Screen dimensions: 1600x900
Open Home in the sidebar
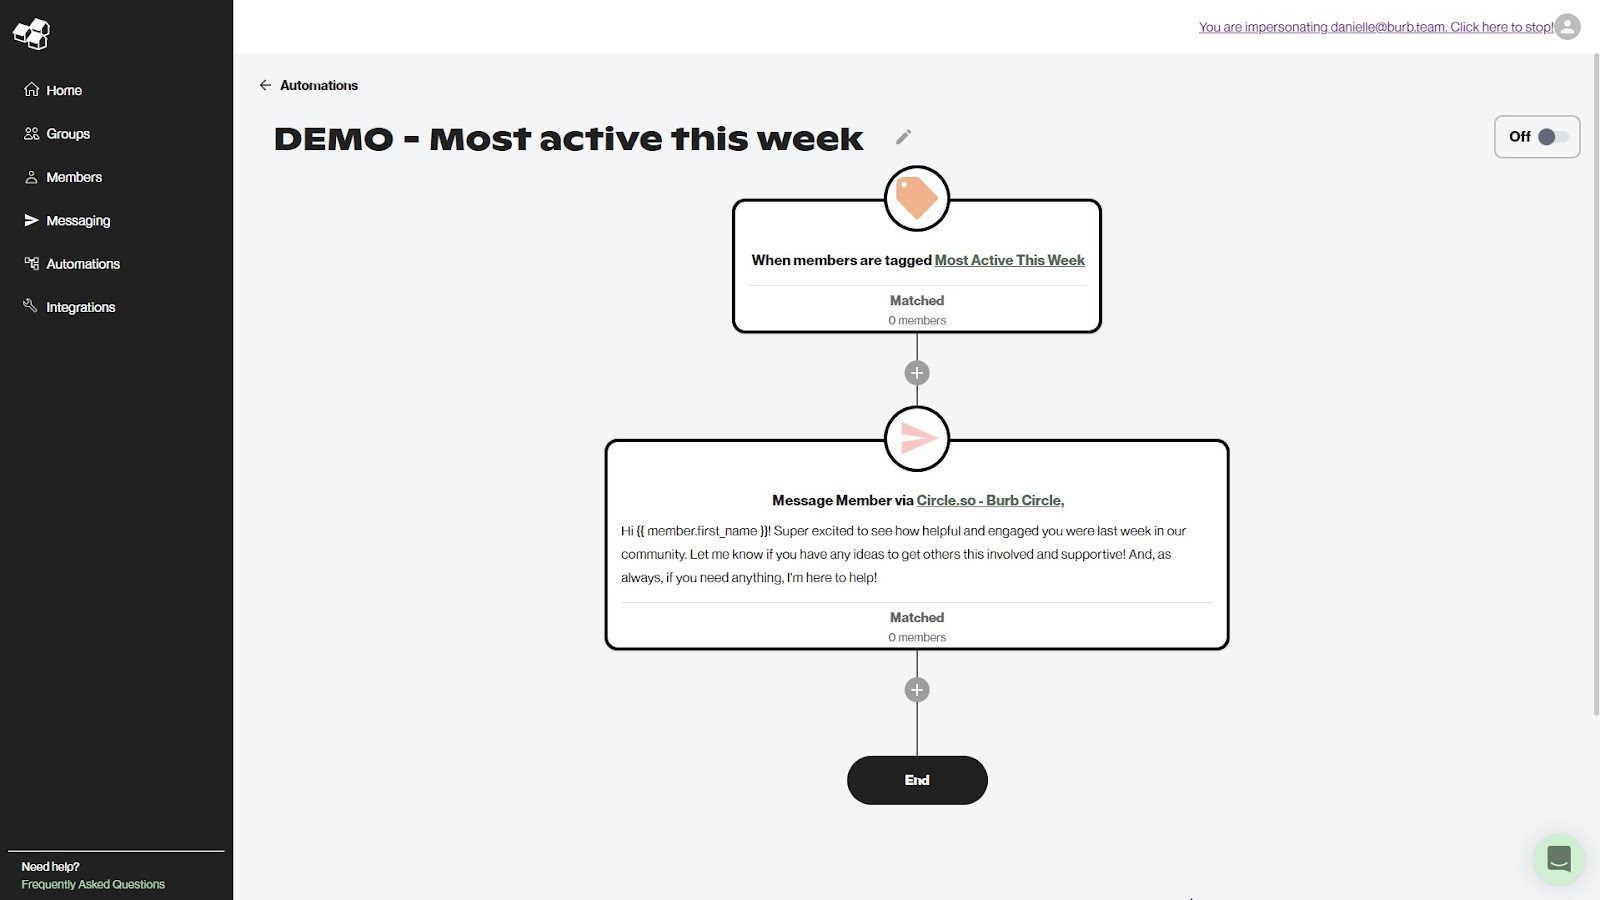[x=63, y=90]
